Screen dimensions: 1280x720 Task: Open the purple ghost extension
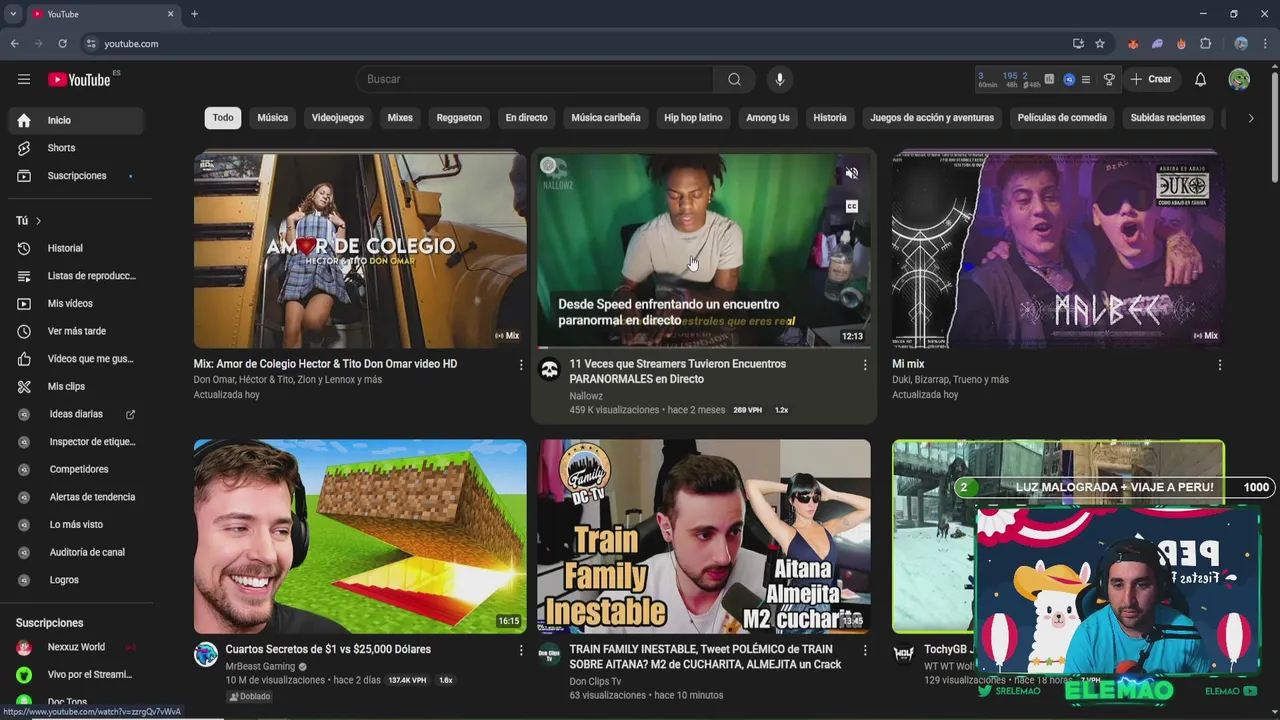(1157, 44)
